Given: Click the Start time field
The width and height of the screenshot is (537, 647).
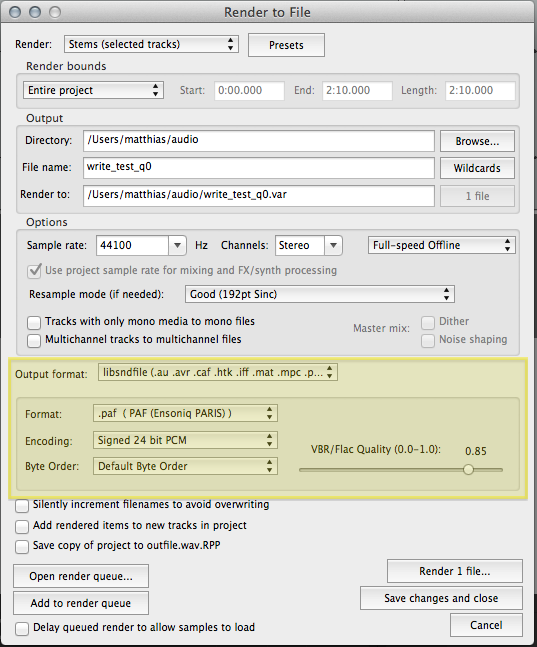Looking at the screenshot, I should (x=249, y=90).
